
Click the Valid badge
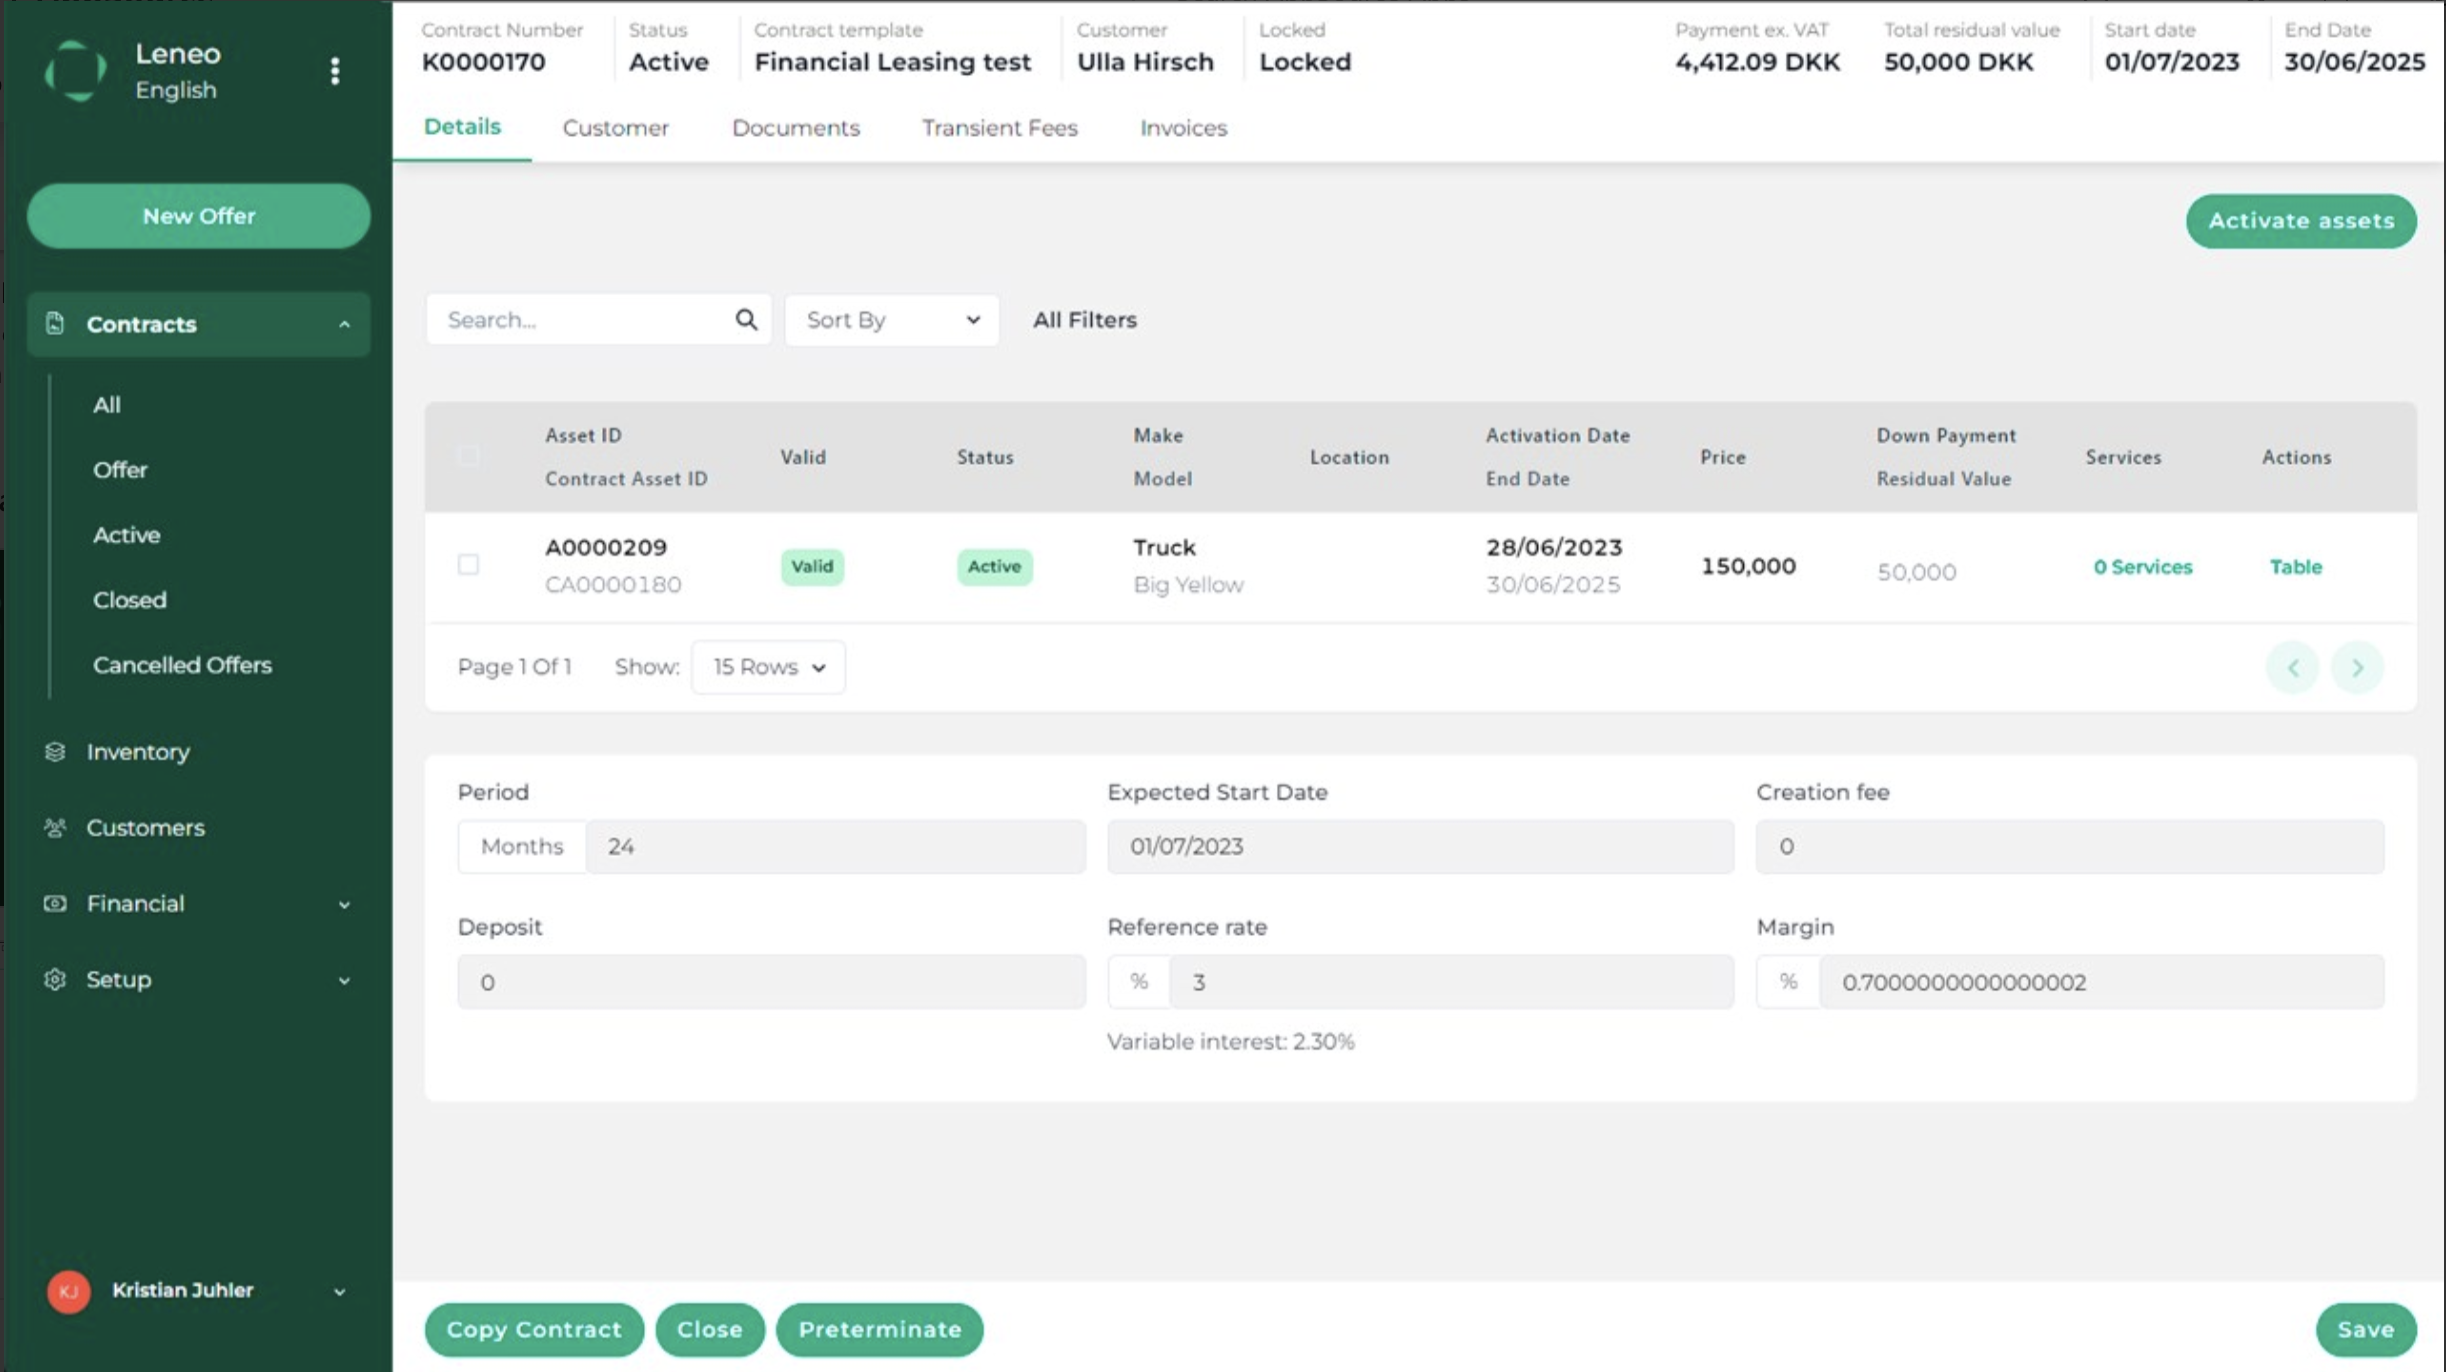pyautogui.click(x=812, y=566)
